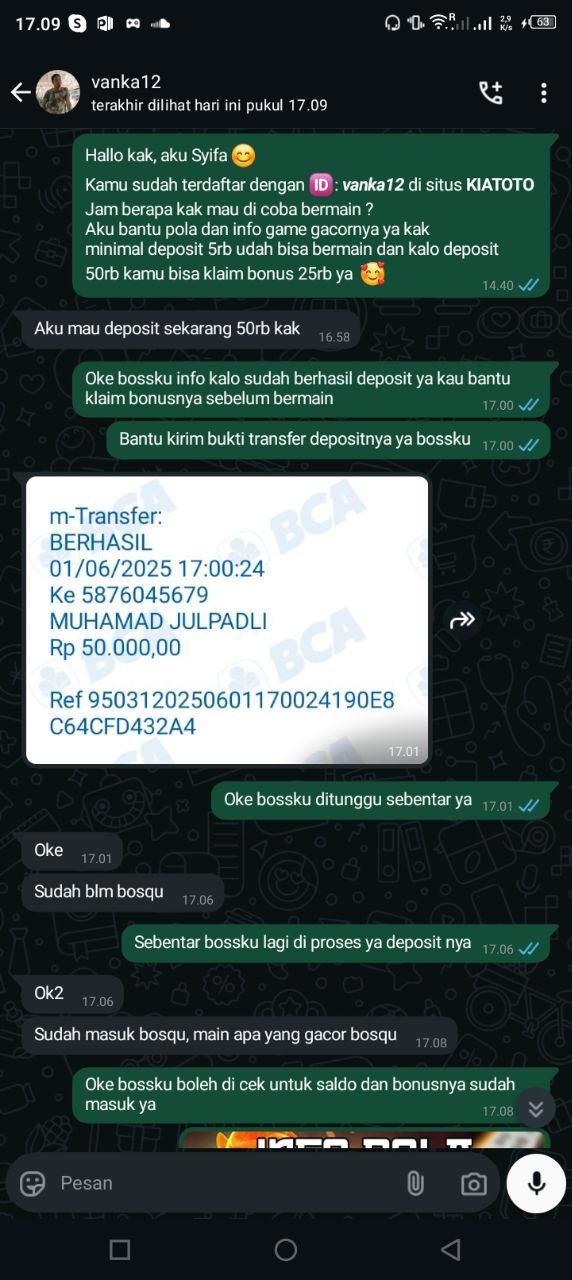The width and height of the screenshot is (572, 1280).
Task: Attach a file with the paperclip icon
Action: (415, 1183)
